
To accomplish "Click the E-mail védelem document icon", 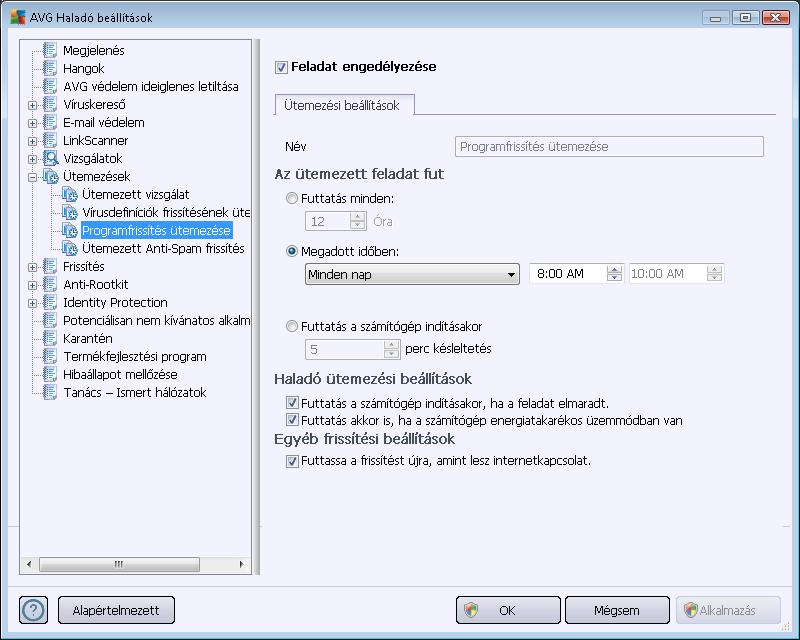I will (50, 122).
